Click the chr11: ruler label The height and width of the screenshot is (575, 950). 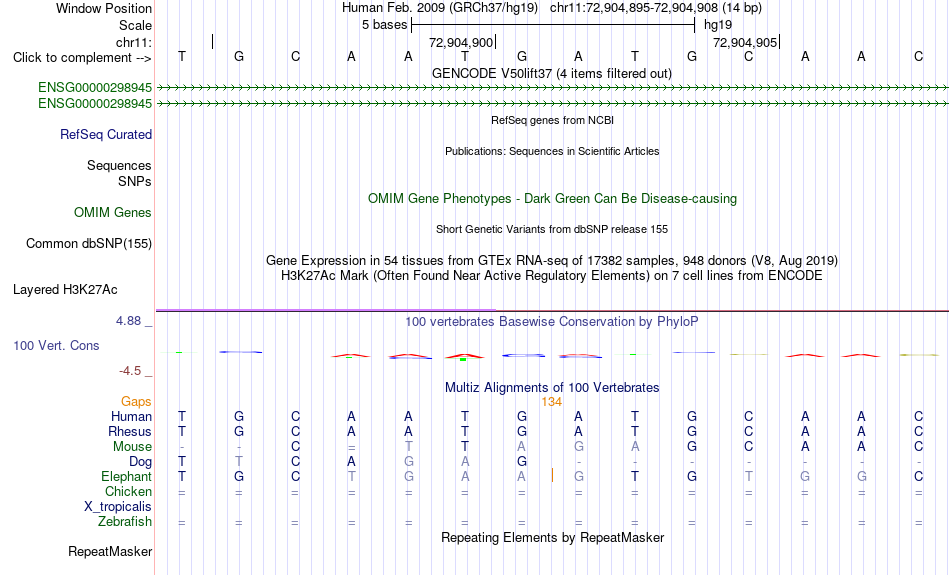pos(134,42)
